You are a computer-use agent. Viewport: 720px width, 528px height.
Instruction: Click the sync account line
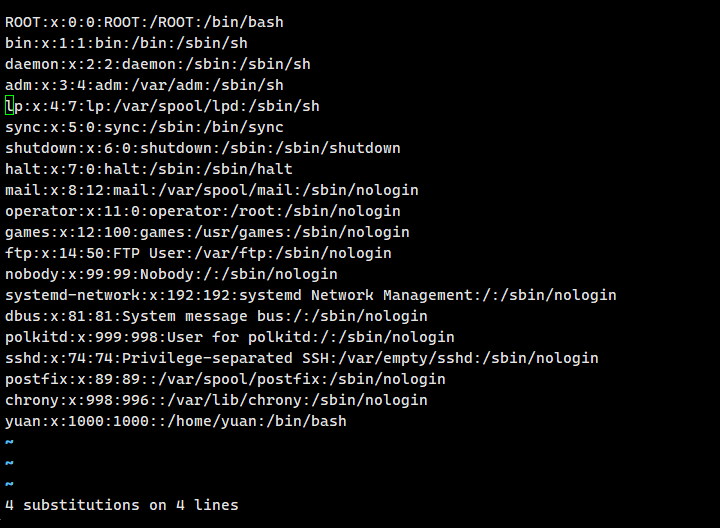(x=144, y=127)
